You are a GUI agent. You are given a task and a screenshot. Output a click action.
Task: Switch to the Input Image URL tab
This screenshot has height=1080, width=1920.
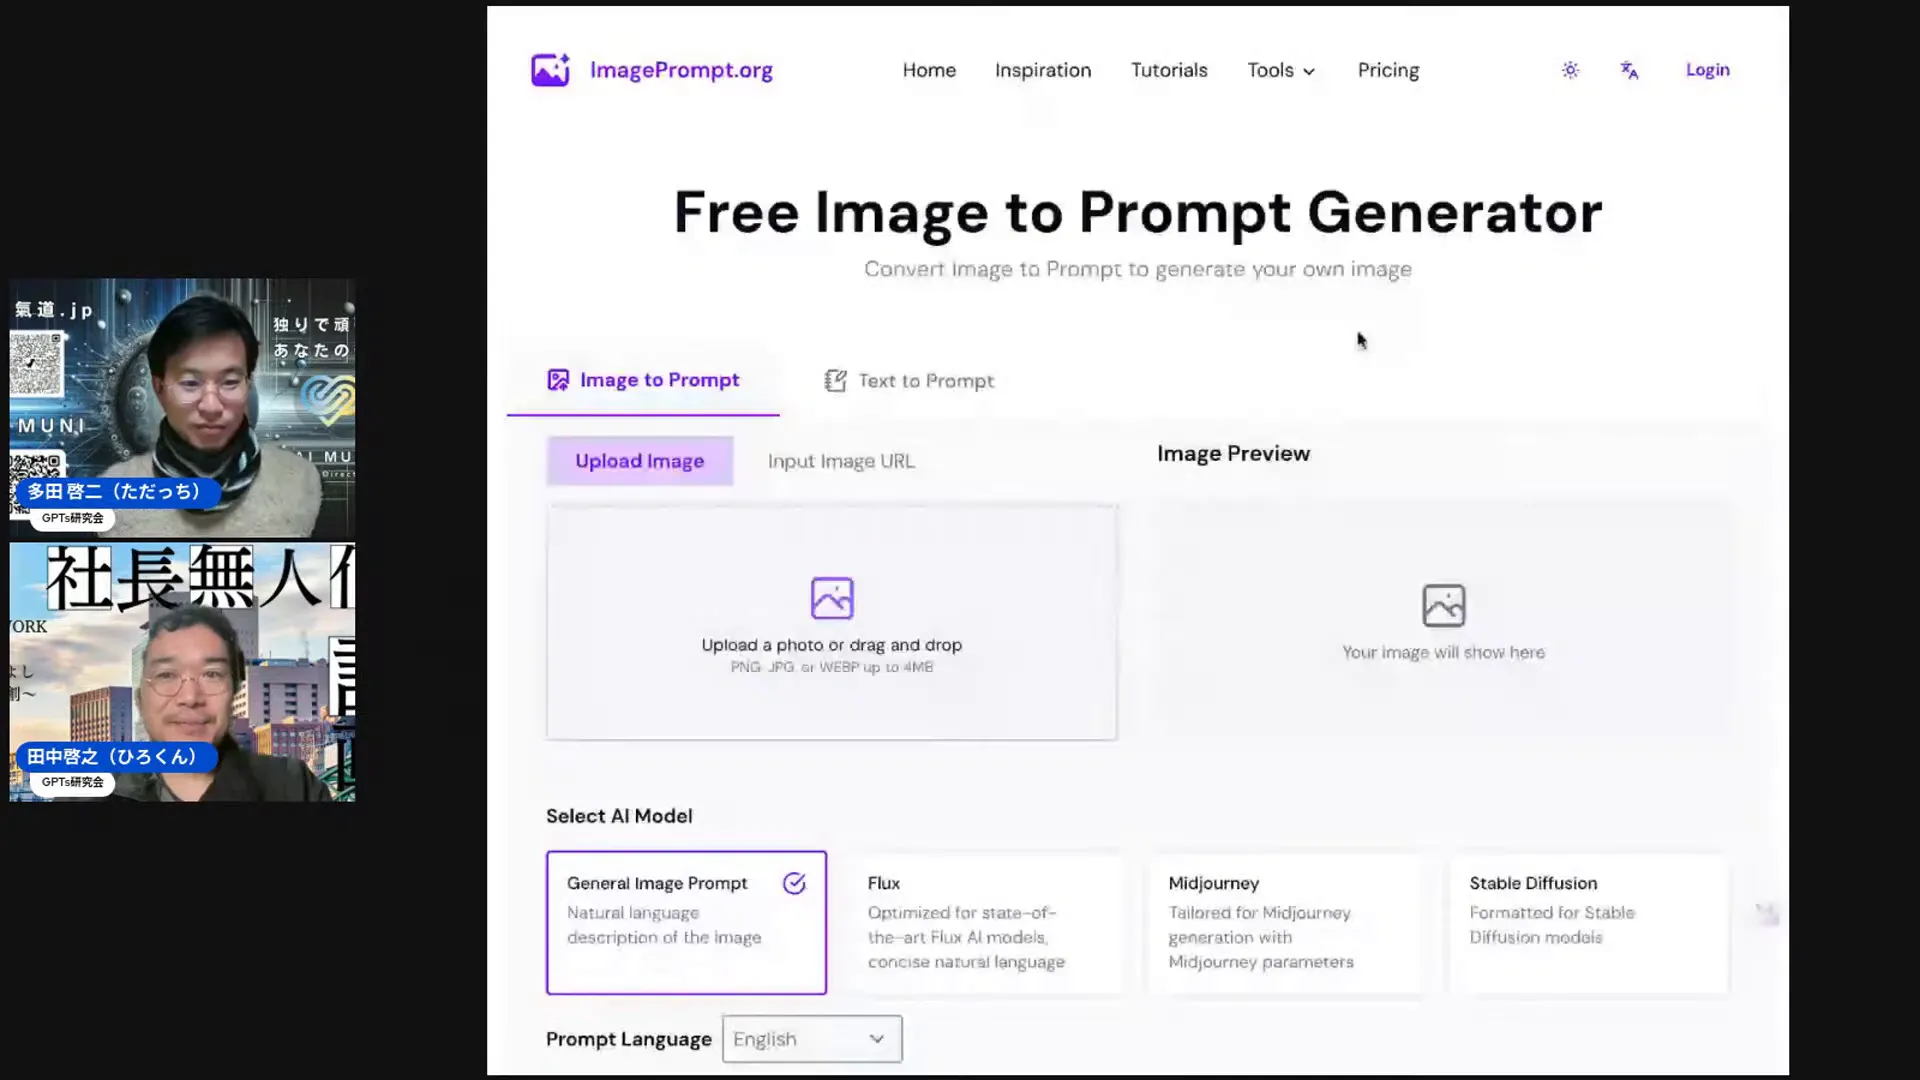click(x=841, y=460)
